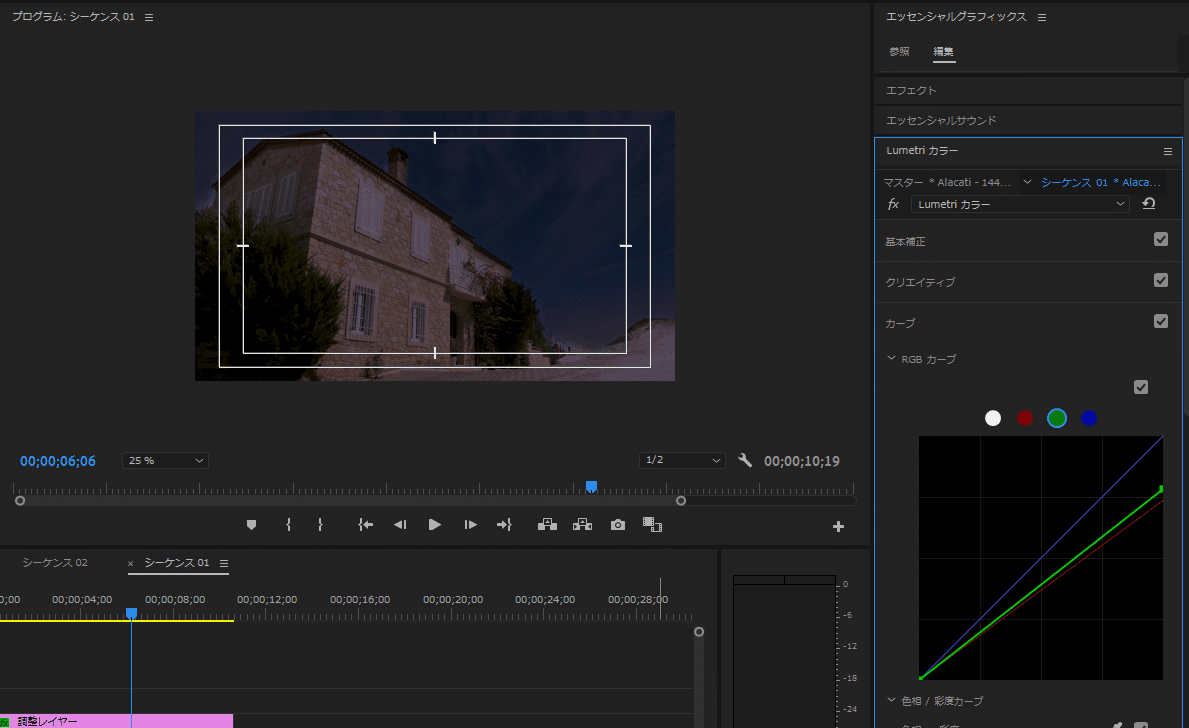Open the エッセンシャルサウンド panel

point(941,121)
